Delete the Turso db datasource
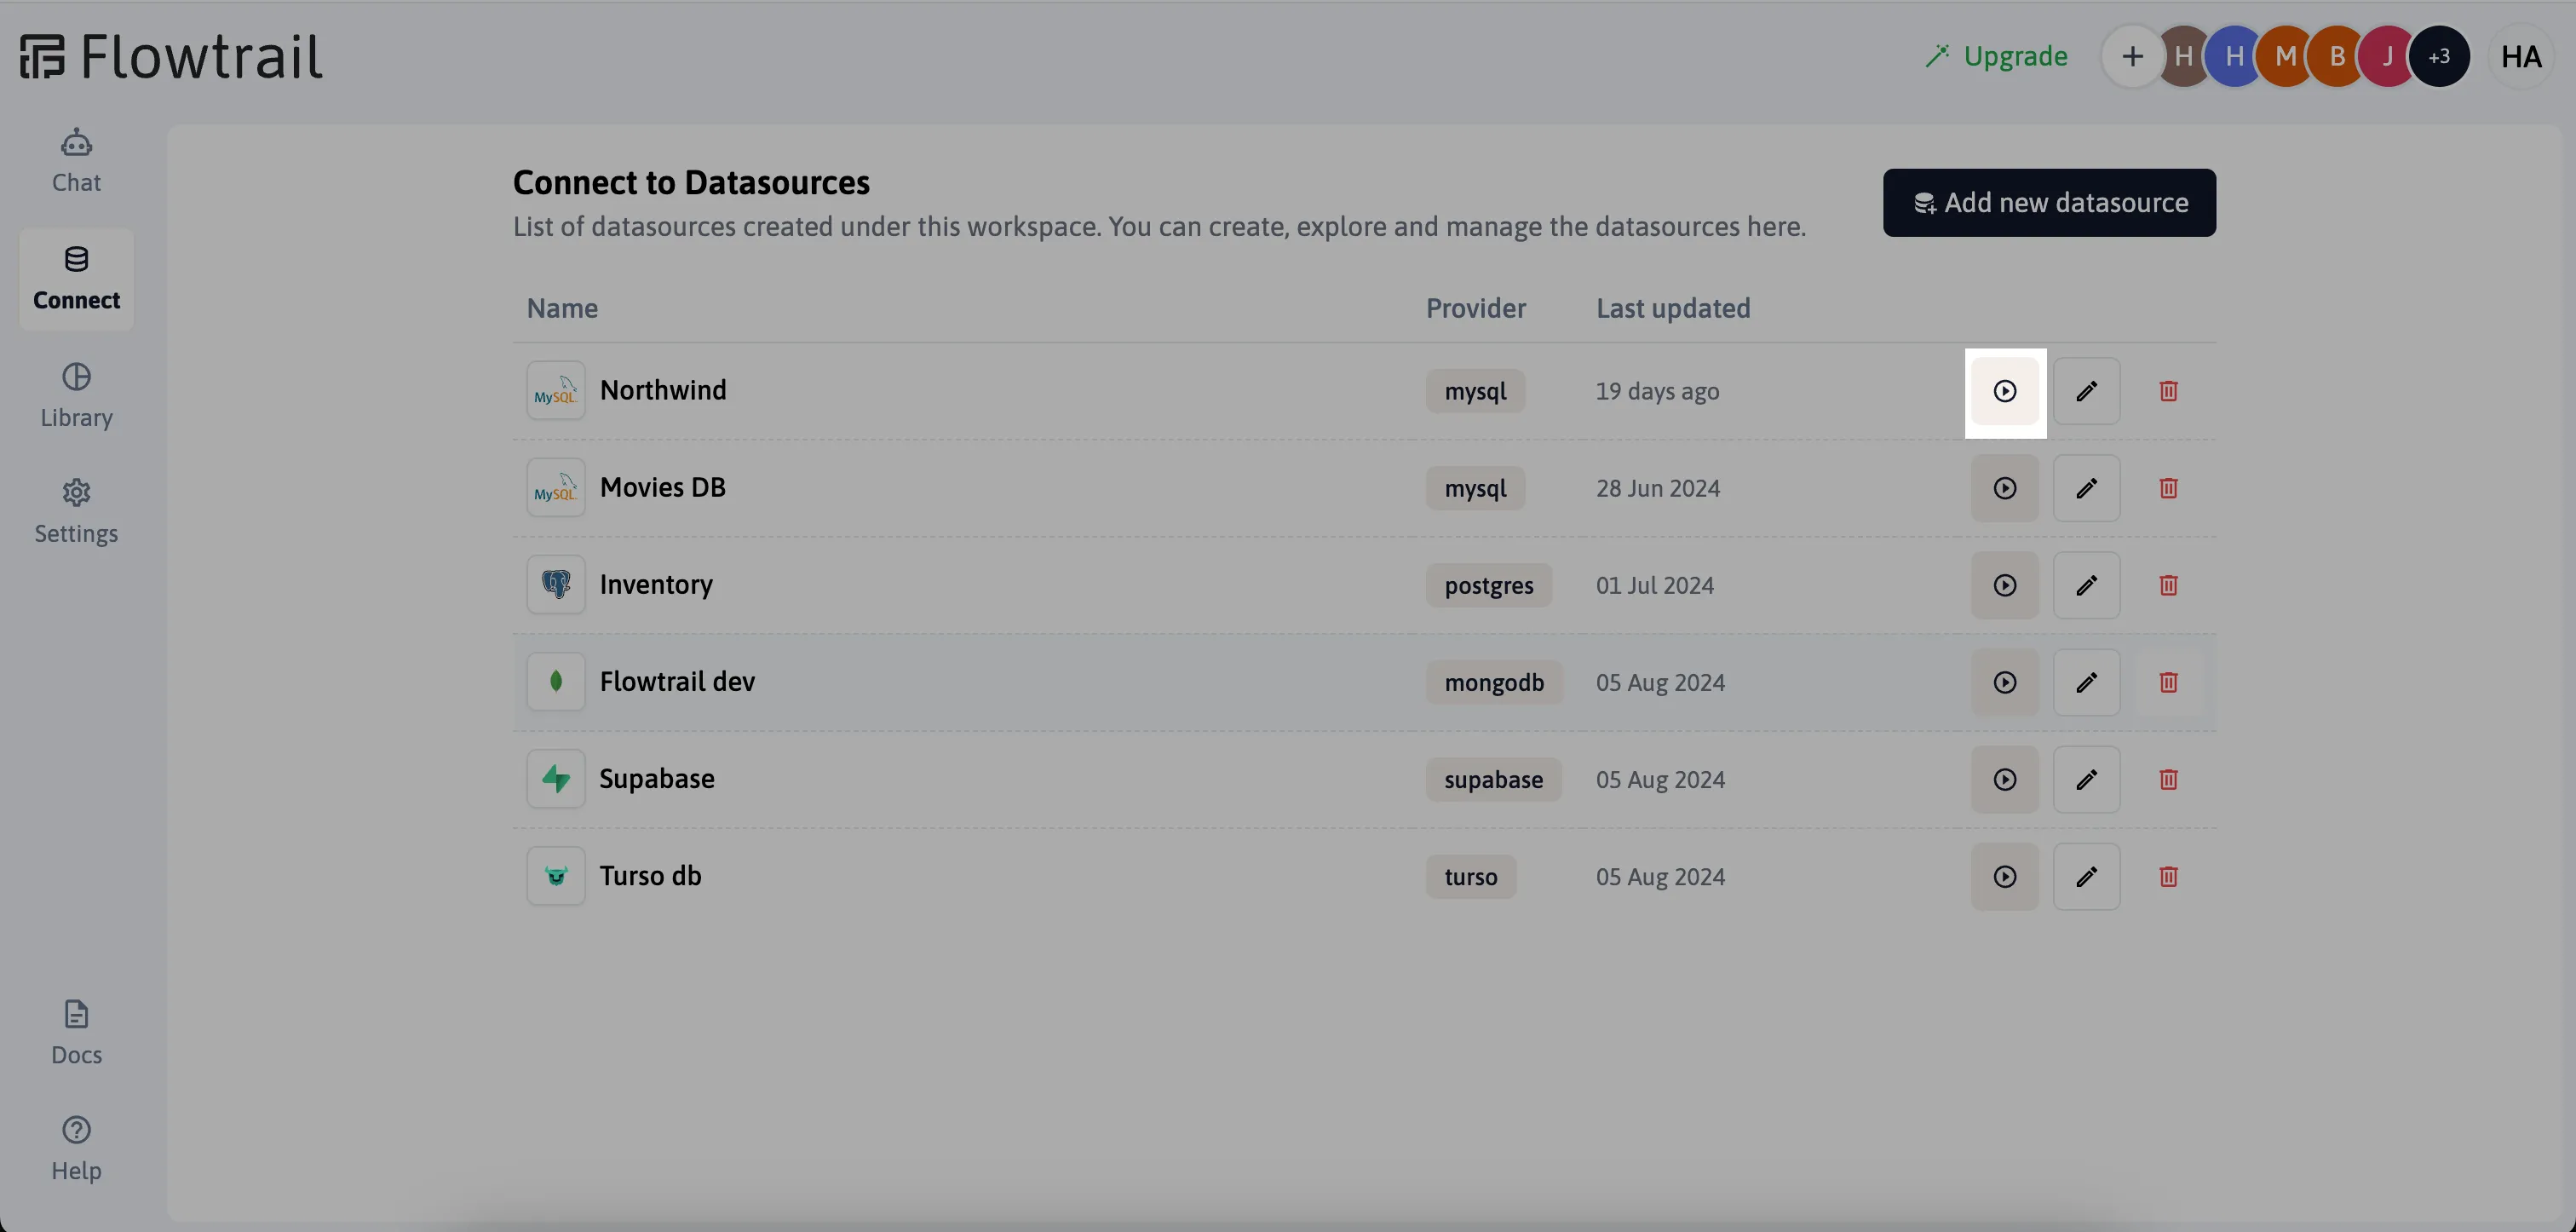Viewport: 2576px width, 1232px height. 2168,876
